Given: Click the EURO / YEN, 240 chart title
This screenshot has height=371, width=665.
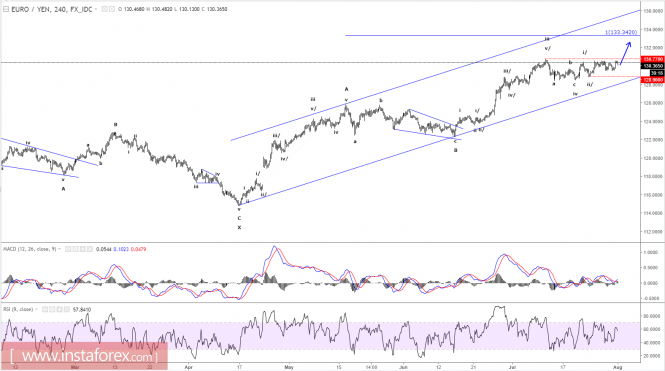Looking at the screenshot, I should 39,9.
